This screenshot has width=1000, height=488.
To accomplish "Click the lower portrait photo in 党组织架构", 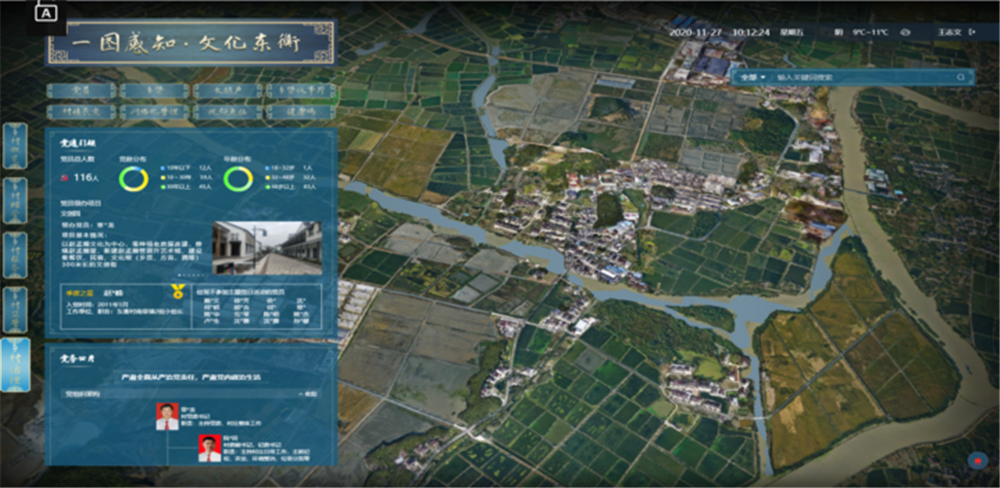I will 209,448.
